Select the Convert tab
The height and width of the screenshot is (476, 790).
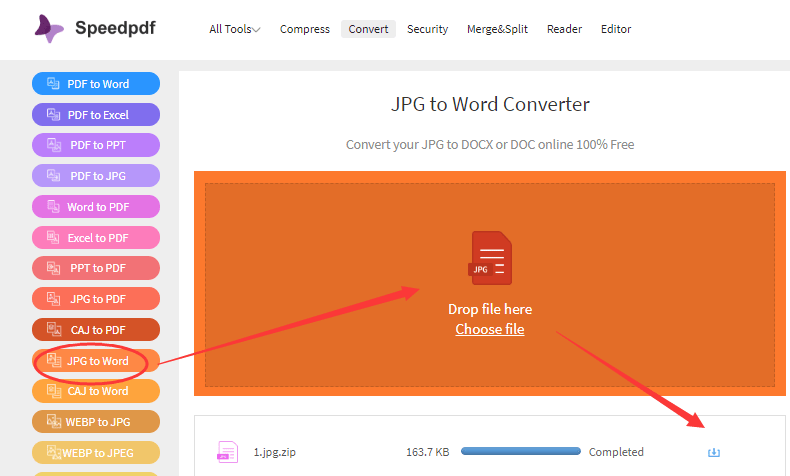click(x=368, y=29)
